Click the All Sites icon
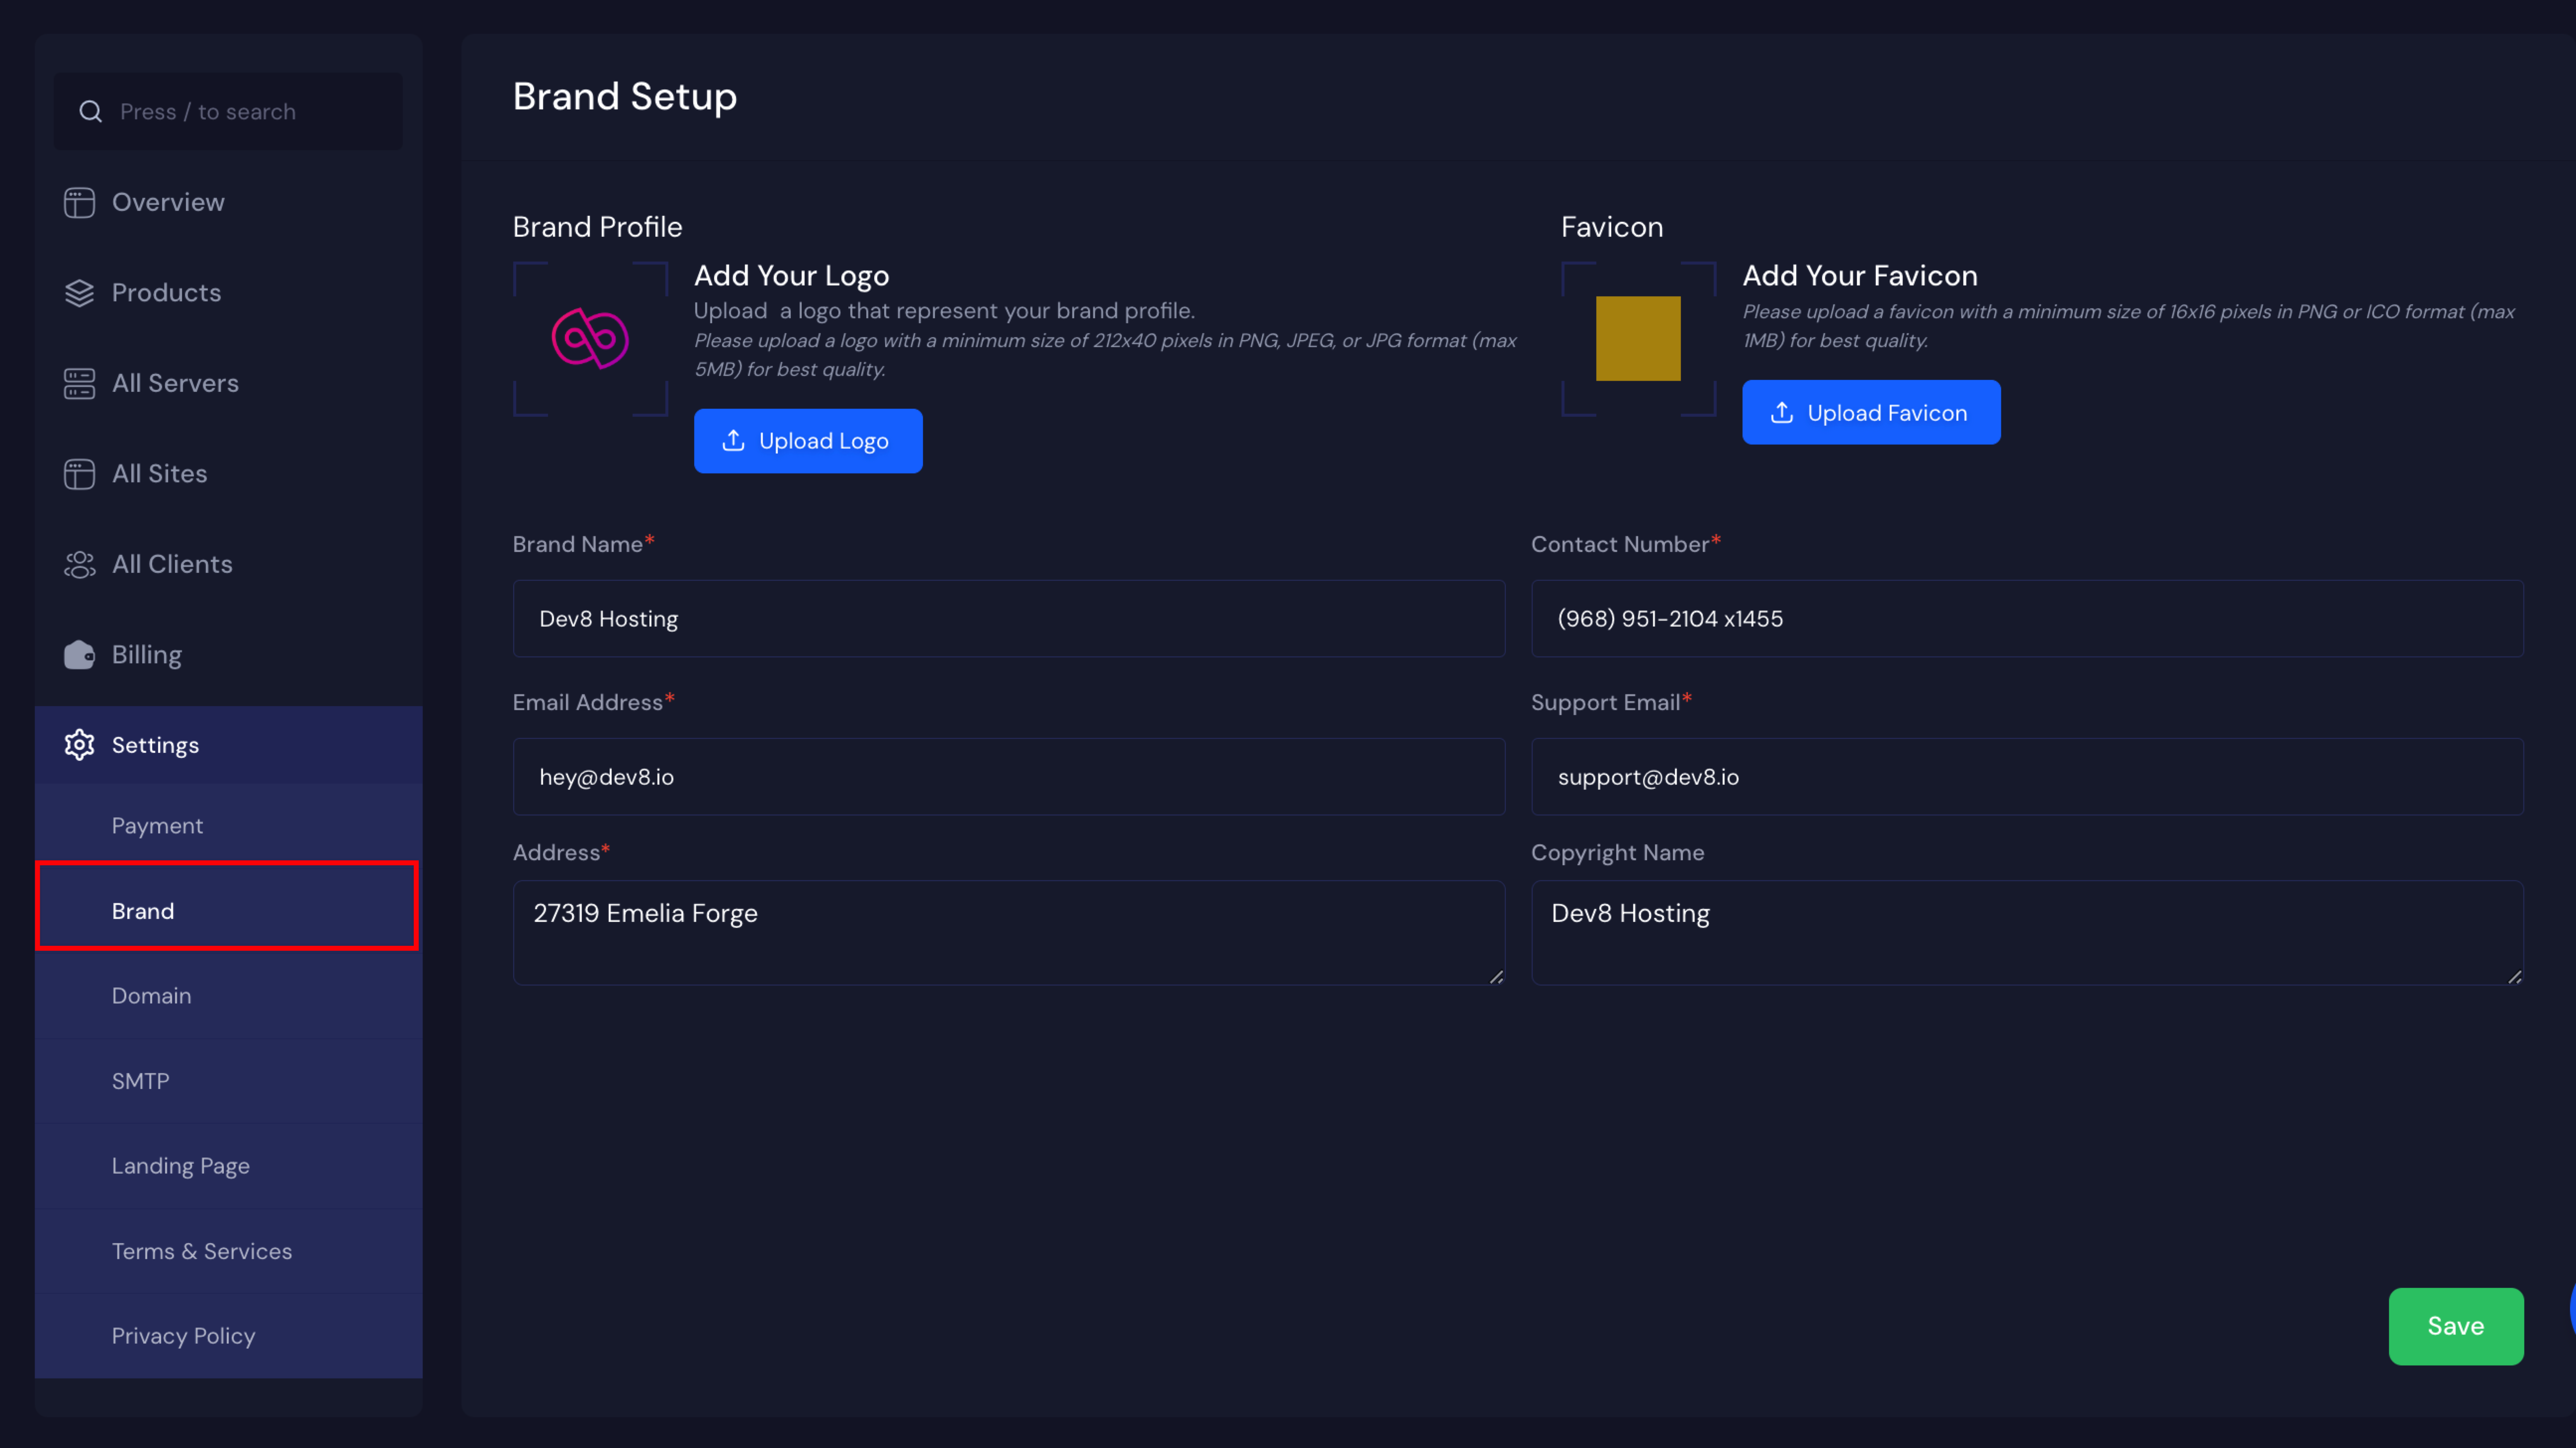 click(x=79, y=474)
